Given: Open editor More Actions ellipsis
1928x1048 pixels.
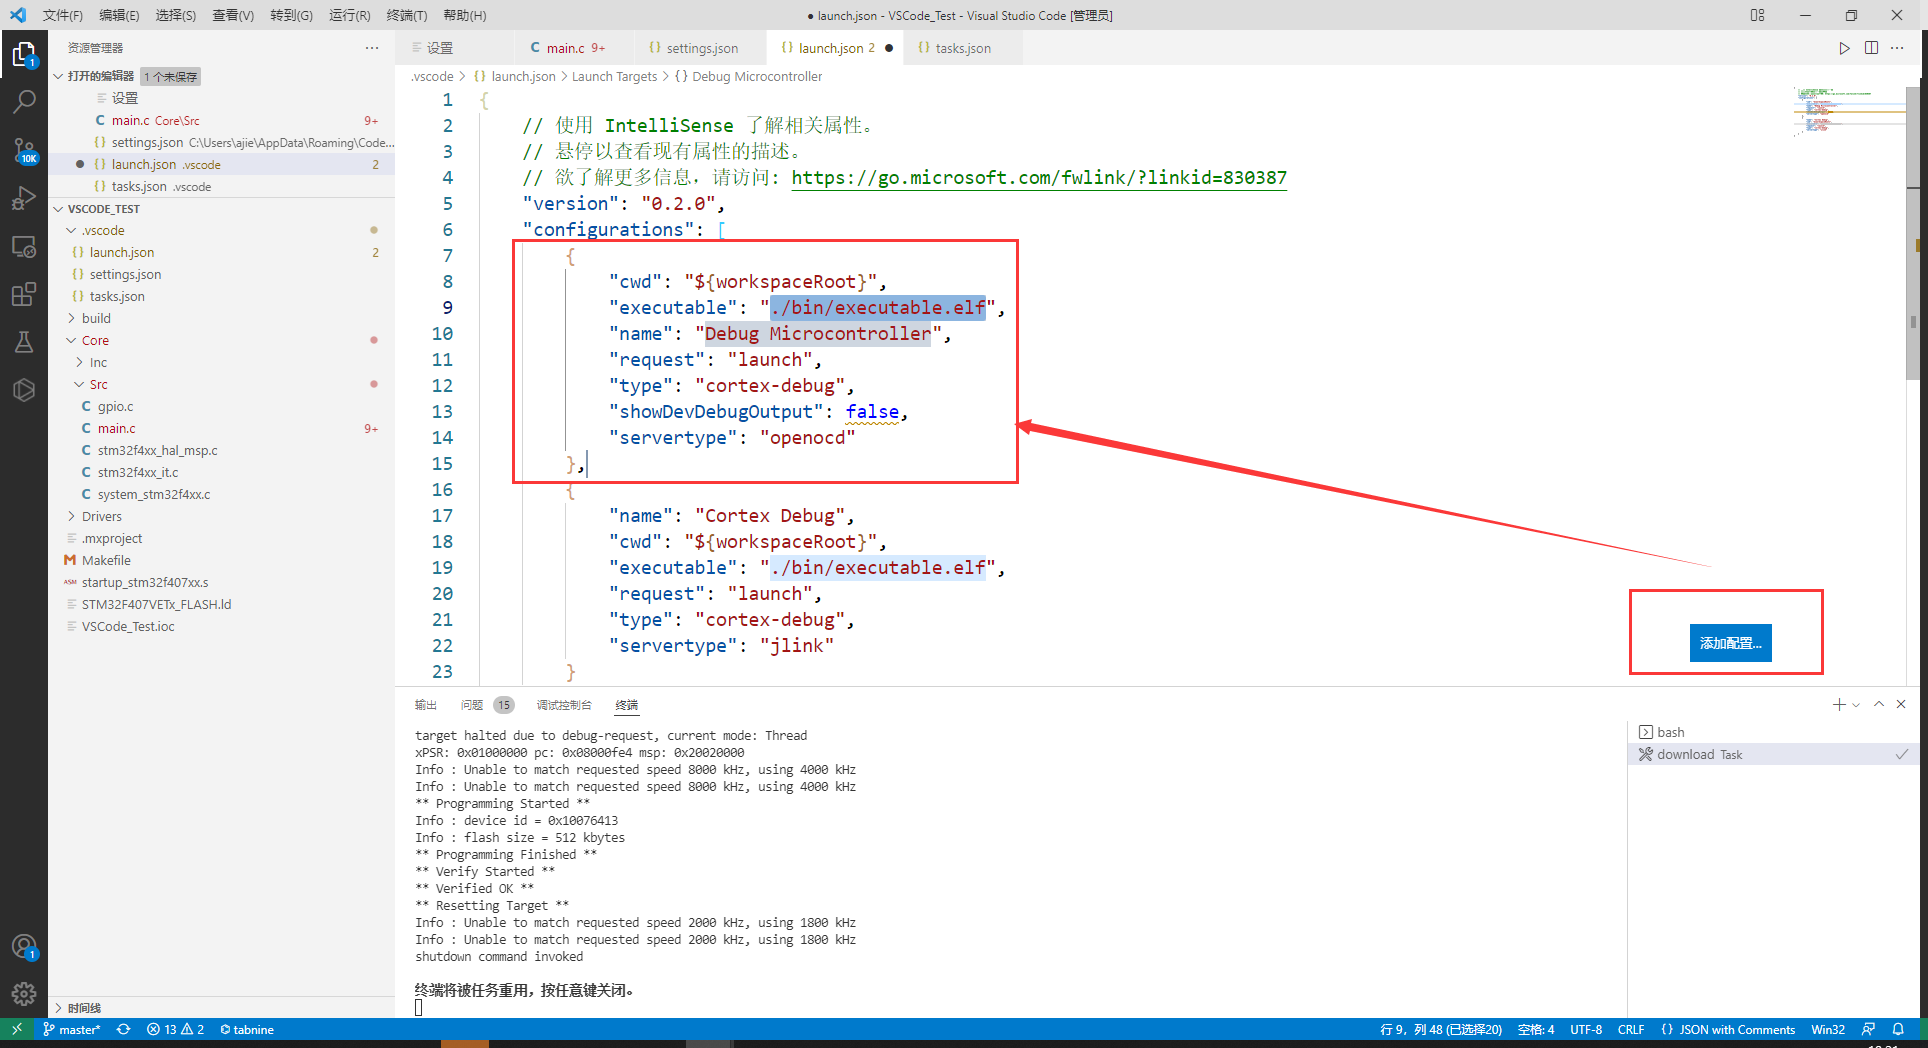Looking at the screenshot, I should pyautogui.click(x=1897, y=48).
